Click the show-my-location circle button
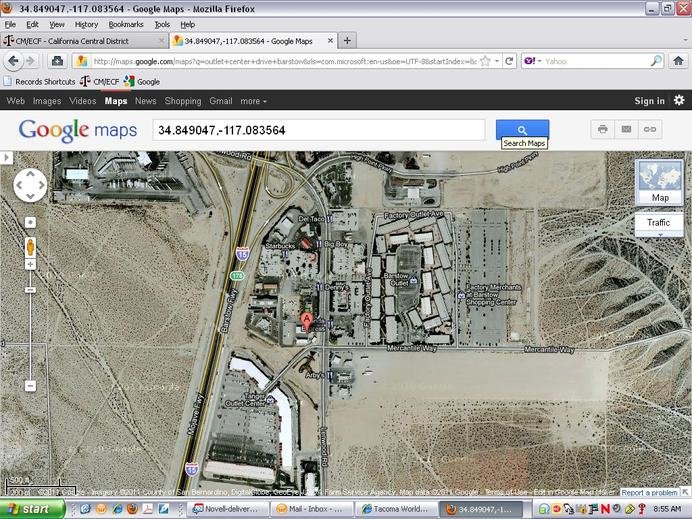Viewport: 692px width, 519px height. [x=30, y=222]
